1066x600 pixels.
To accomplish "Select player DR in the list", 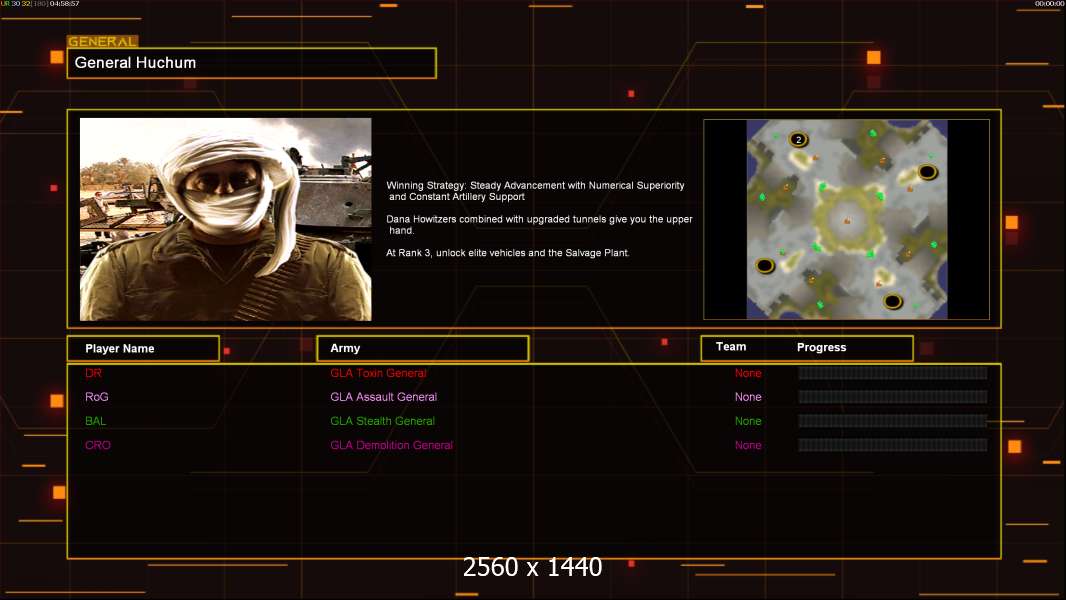I will pyautogui.click(x=93, y=373).
